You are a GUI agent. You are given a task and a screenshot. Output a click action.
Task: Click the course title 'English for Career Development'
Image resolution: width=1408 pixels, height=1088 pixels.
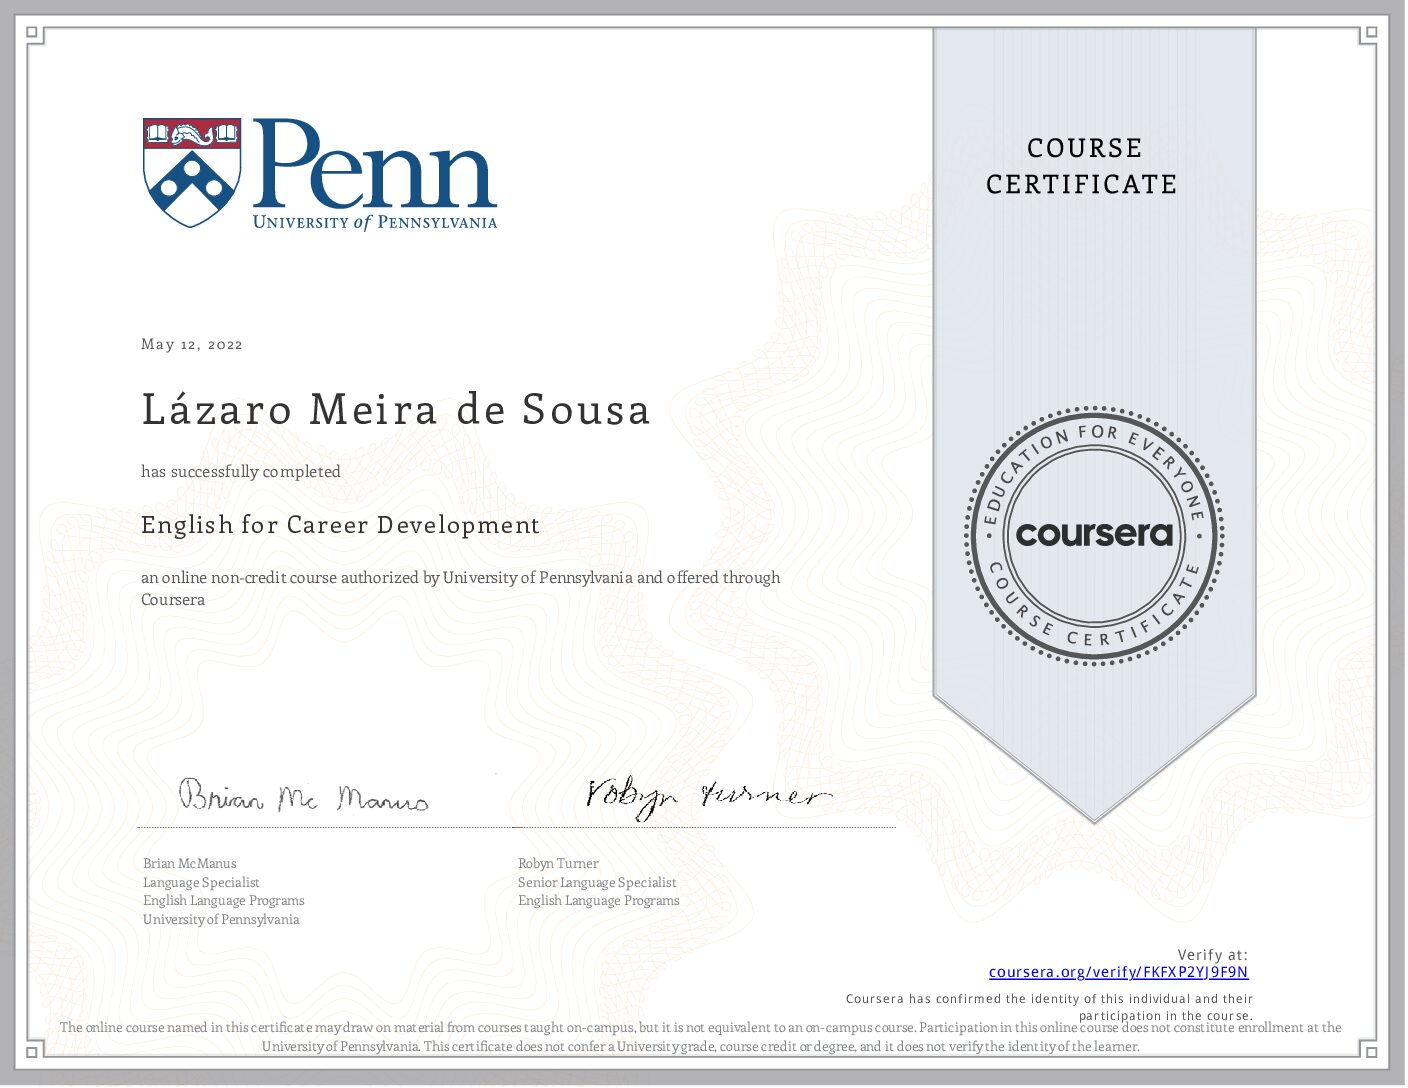click(x=340, y=525)
